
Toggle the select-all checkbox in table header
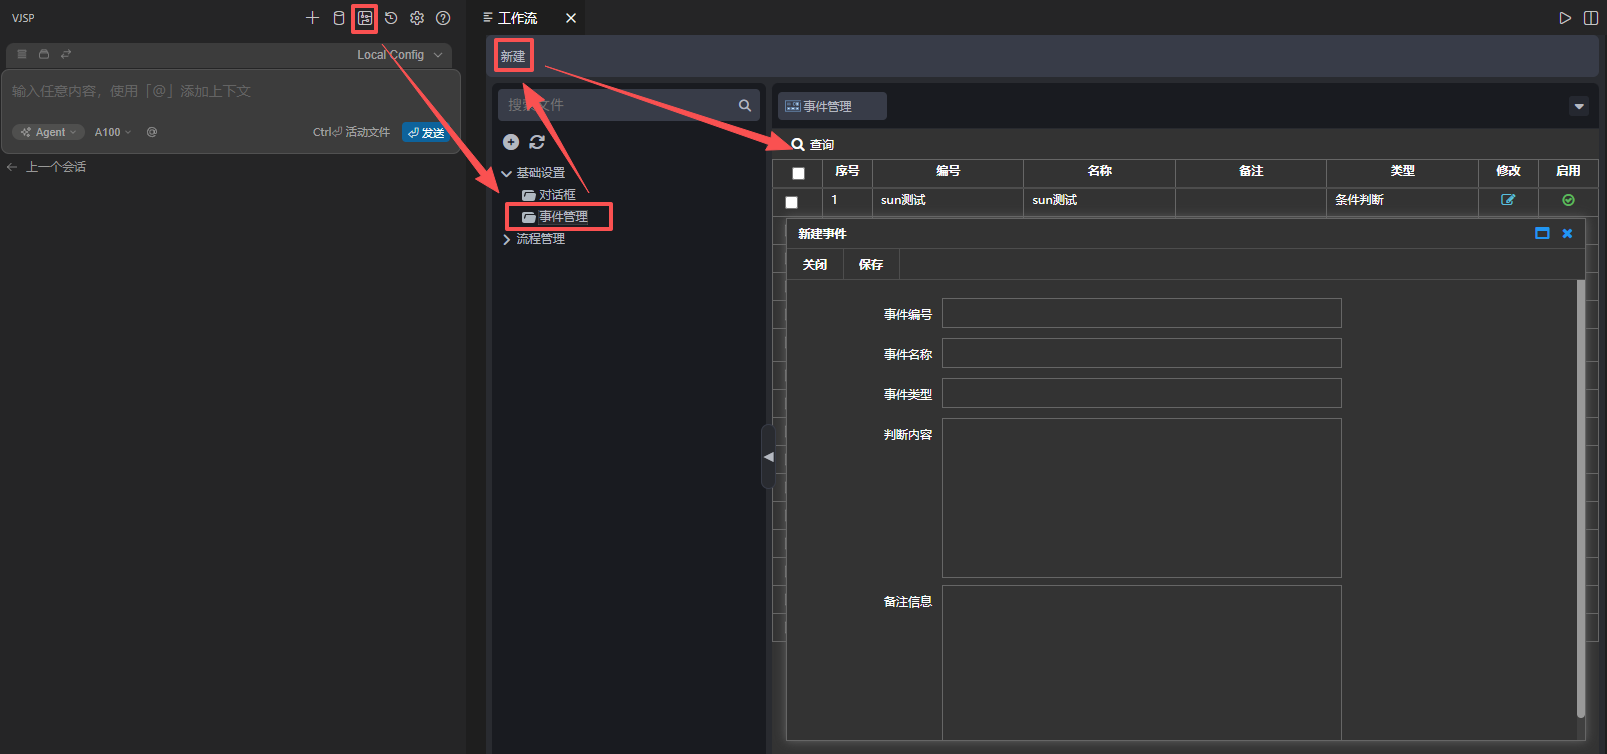tap(798, 173)
